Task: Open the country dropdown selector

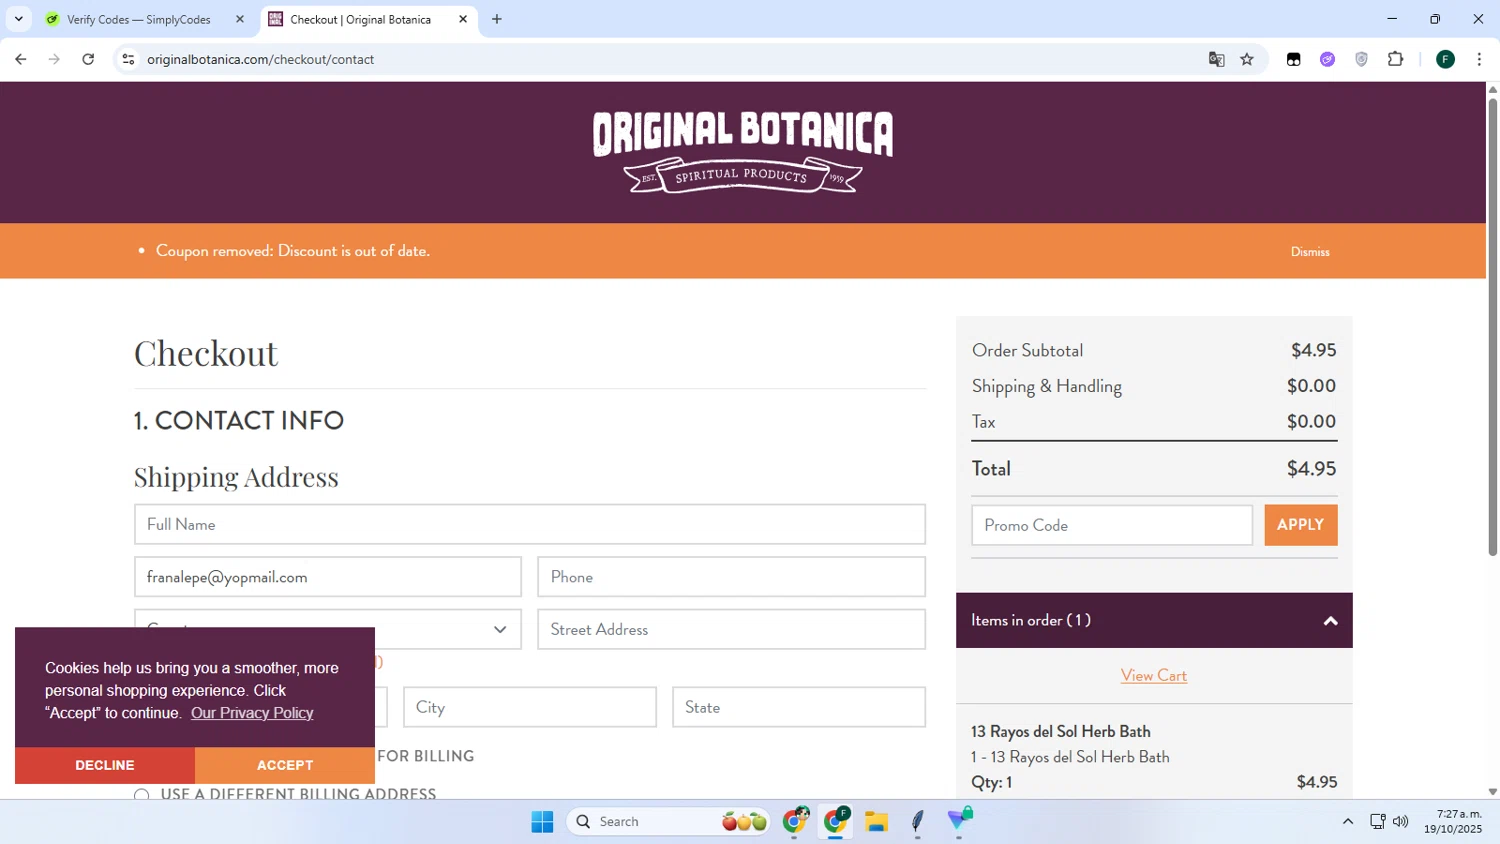Action: click(328, 629)
